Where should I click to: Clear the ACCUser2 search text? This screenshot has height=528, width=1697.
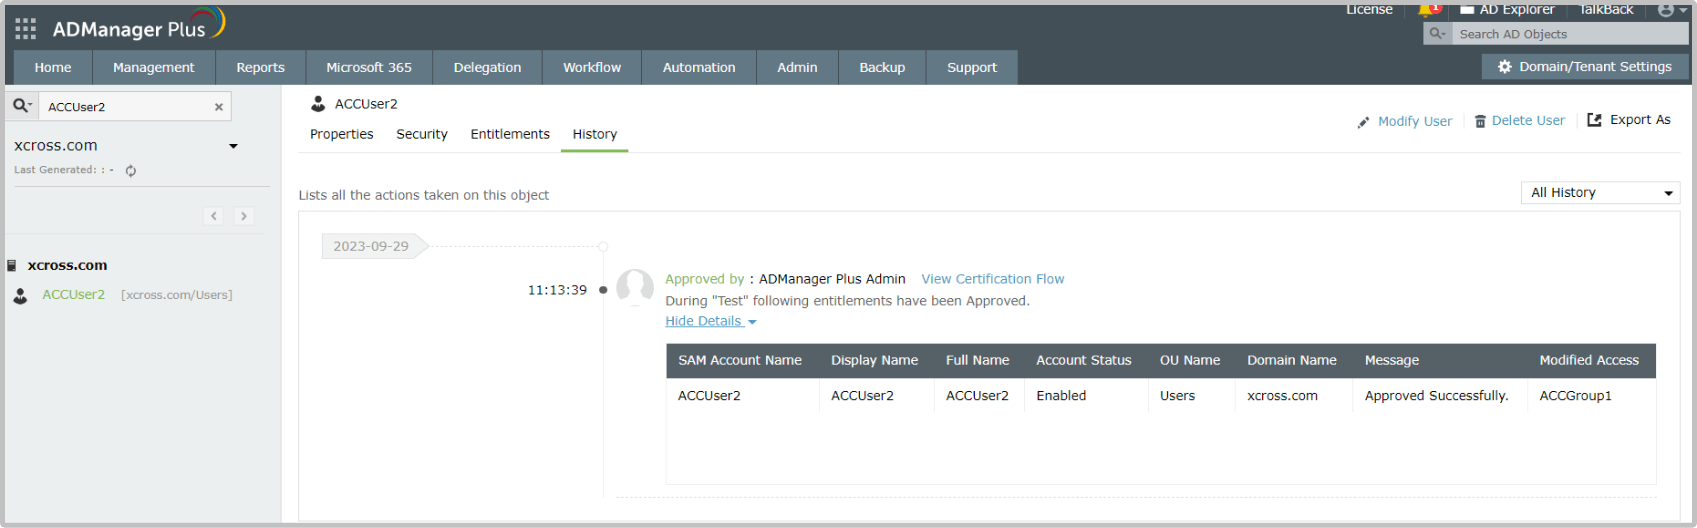coord(219,107)
